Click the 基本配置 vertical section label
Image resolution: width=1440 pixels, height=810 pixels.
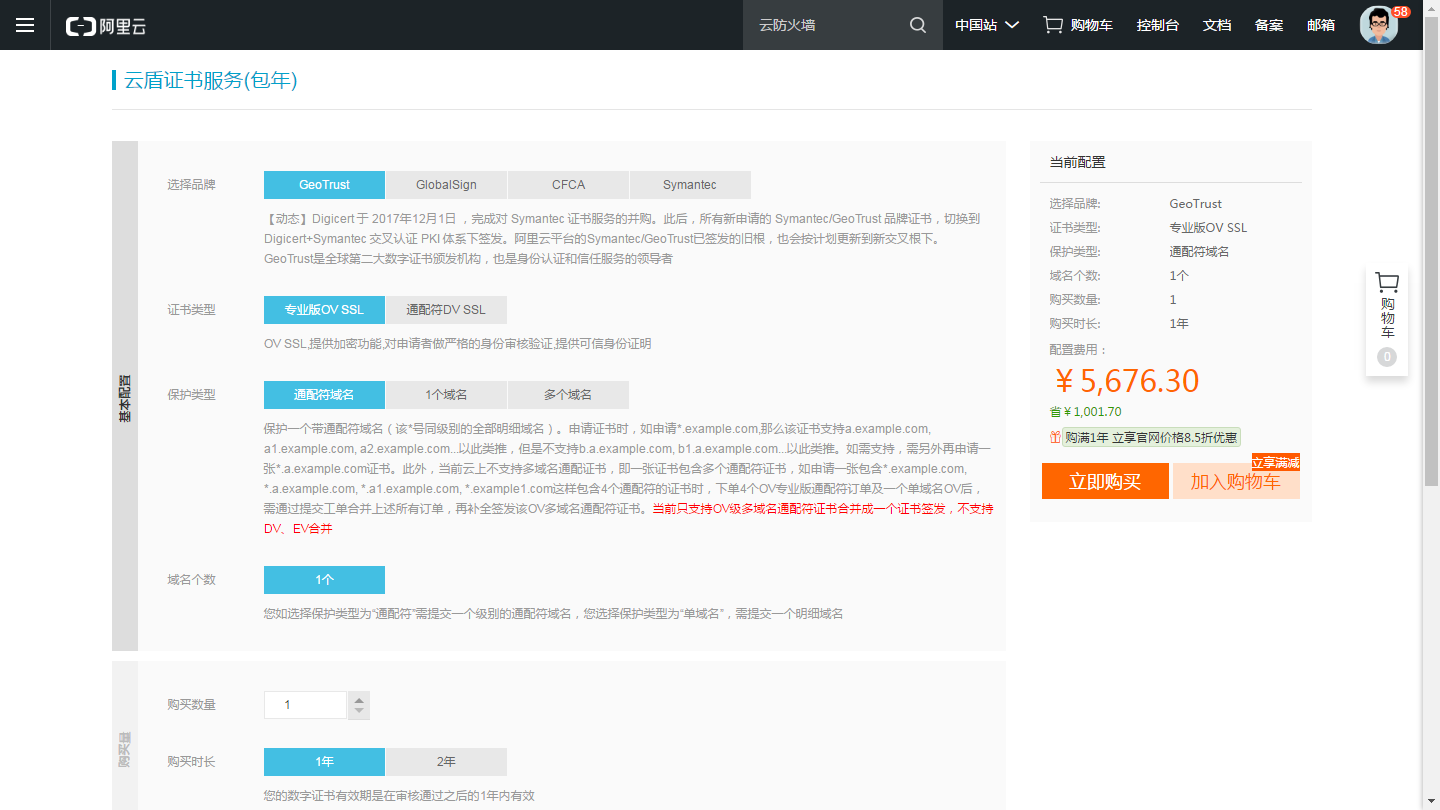click(125, 397)
